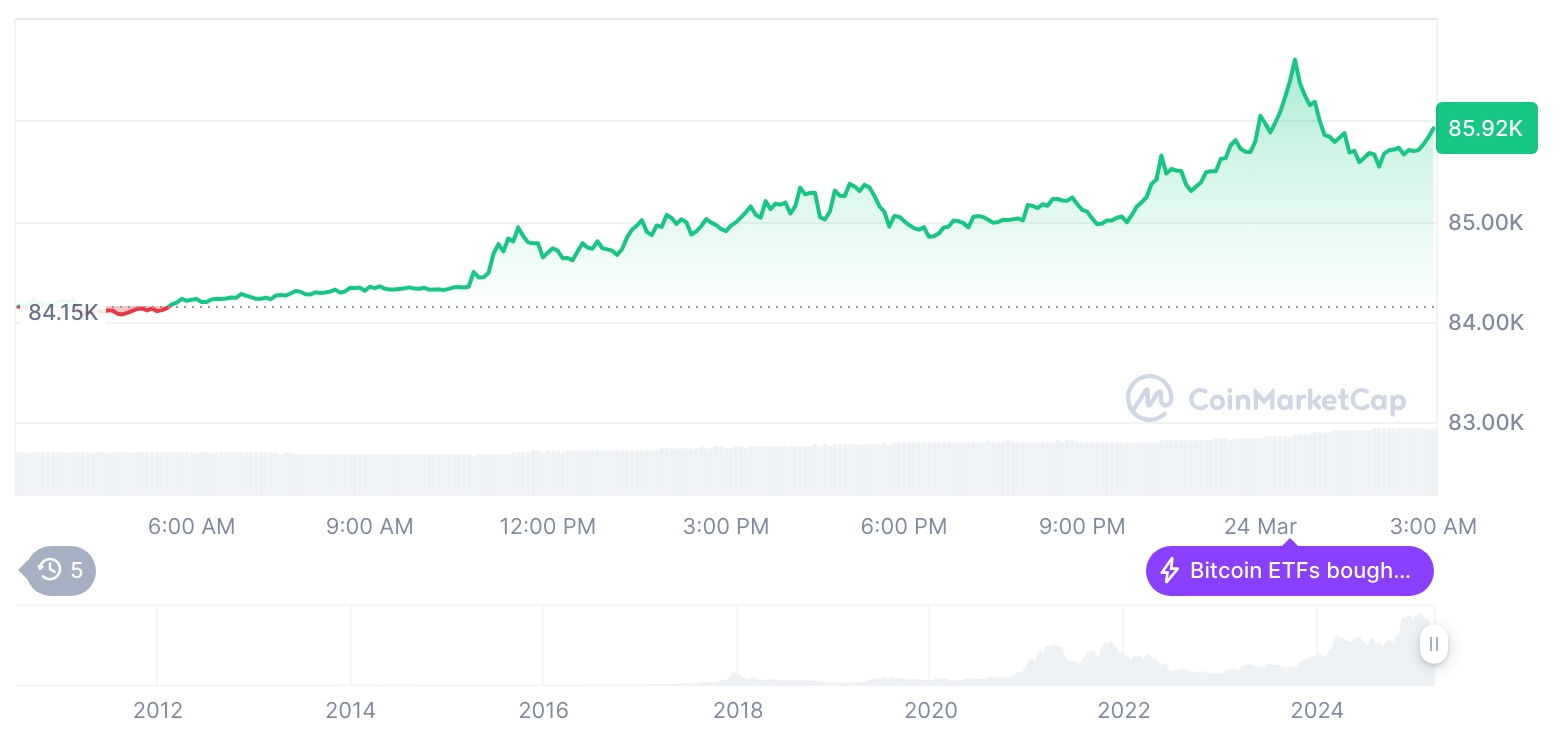Click the 24 Mar date label
The width and height of the screenshot is (1566, 732).
tap(1260, 526)
